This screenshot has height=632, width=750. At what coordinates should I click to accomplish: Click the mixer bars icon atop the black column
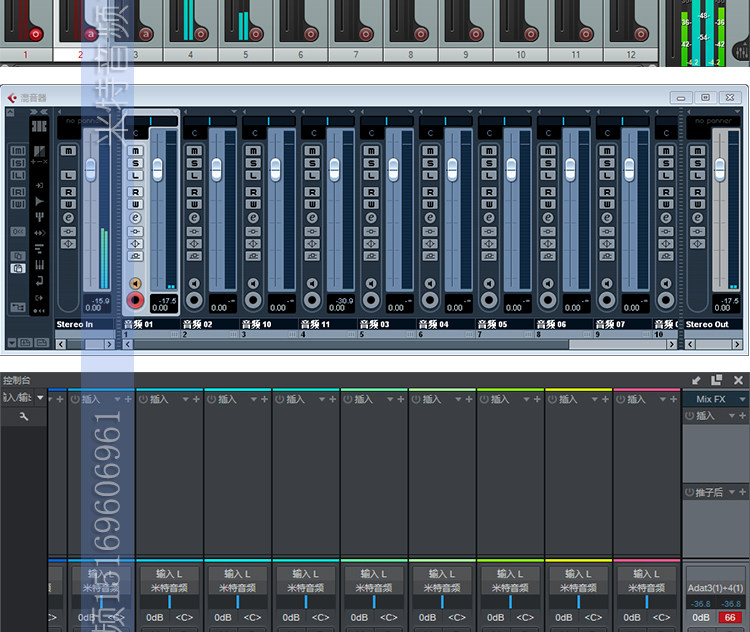(x=39, y=126)
